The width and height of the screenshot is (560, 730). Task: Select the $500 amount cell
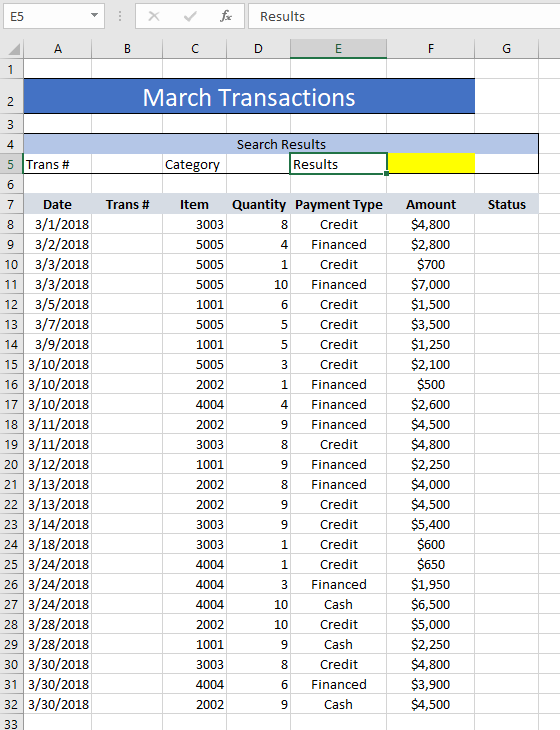(x=431, y=385)
